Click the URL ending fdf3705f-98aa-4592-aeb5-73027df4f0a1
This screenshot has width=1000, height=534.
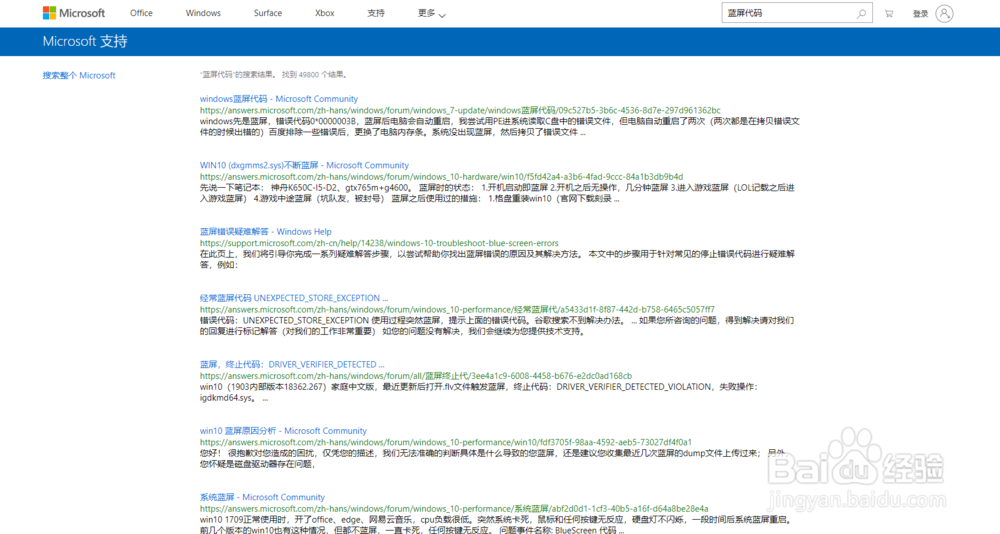click(446, 442)
